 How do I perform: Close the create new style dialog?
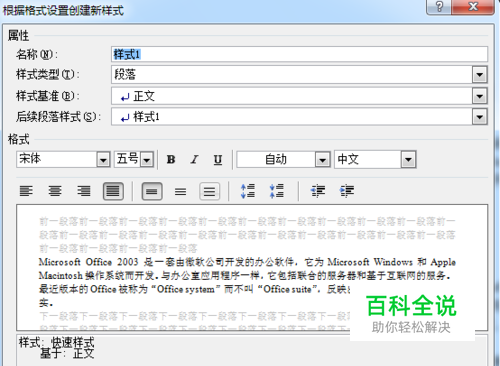[473, 7]
